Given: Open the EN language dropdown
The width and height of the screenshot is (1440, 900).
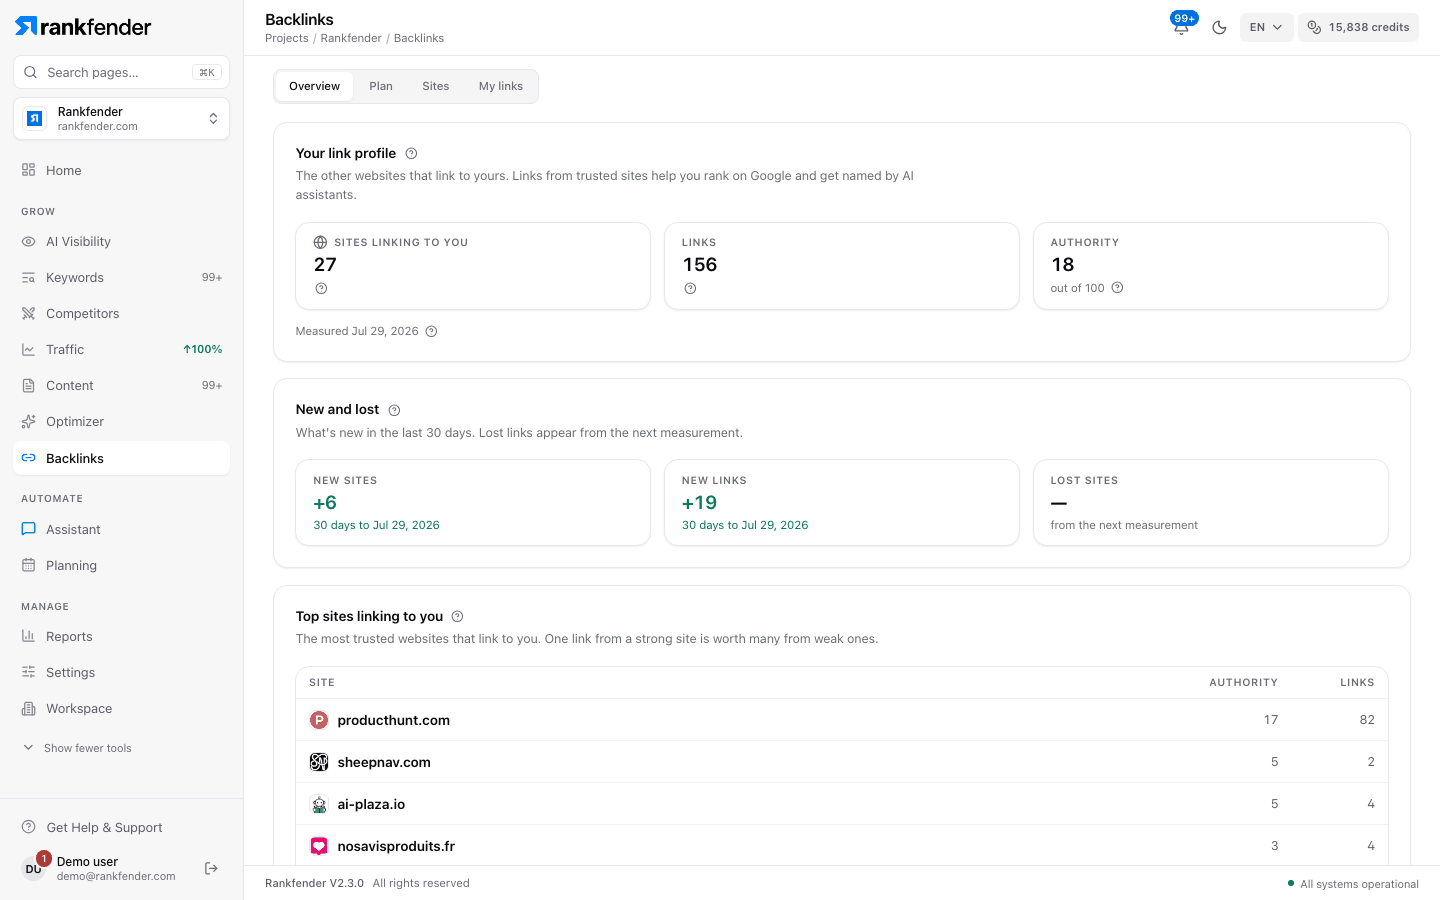Looking at the screenshot, I should click(x=1266, y=27).
